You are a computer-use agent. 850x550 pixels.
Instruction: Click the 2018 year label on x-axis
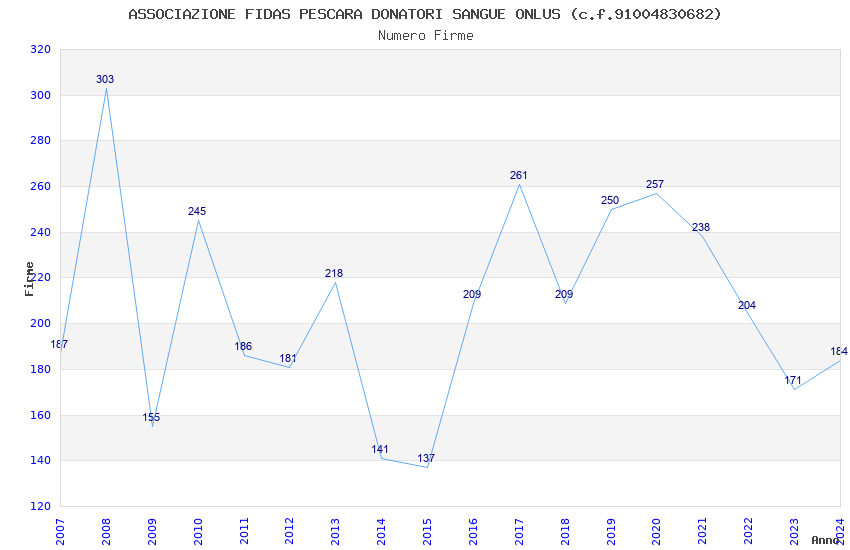click(x=565, y=532)
